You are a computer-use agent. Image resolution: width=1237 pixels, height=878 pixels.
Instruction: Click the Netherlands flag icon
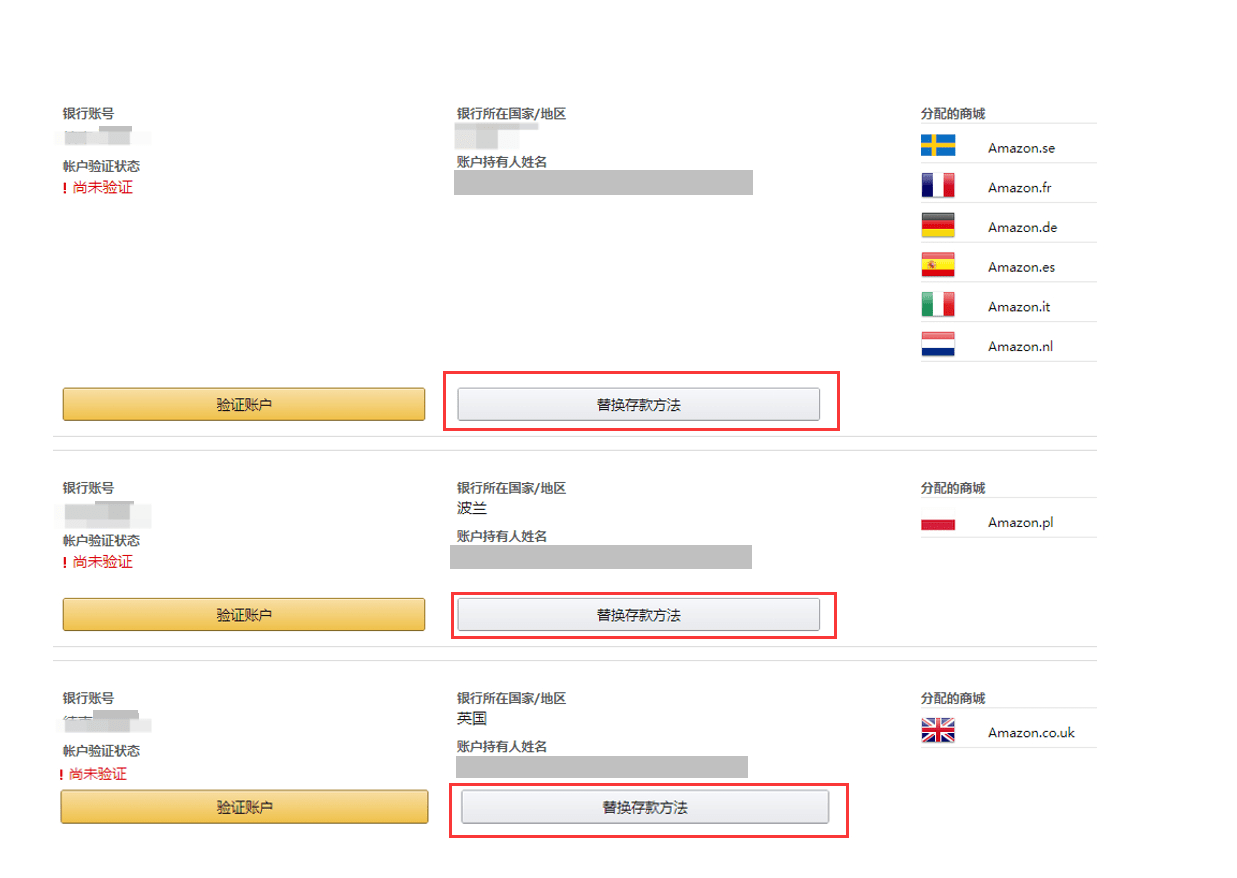pyautogui.click(x=937, y=345)
